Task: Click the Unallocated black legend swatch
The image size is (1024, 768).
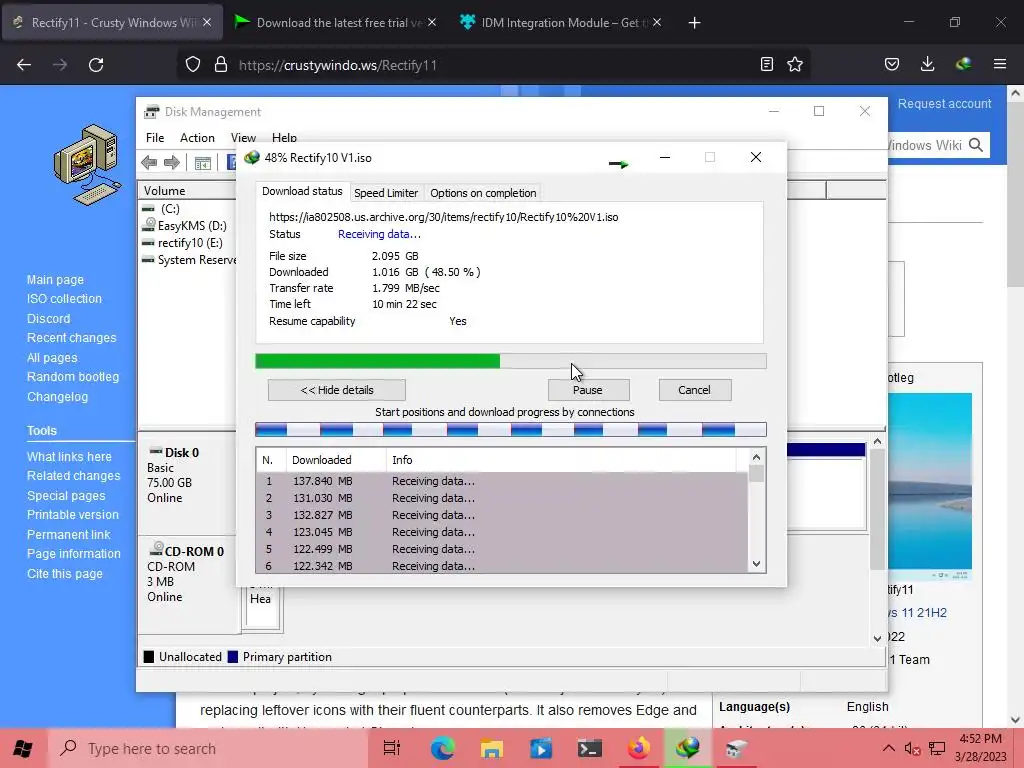Action: 149,657
